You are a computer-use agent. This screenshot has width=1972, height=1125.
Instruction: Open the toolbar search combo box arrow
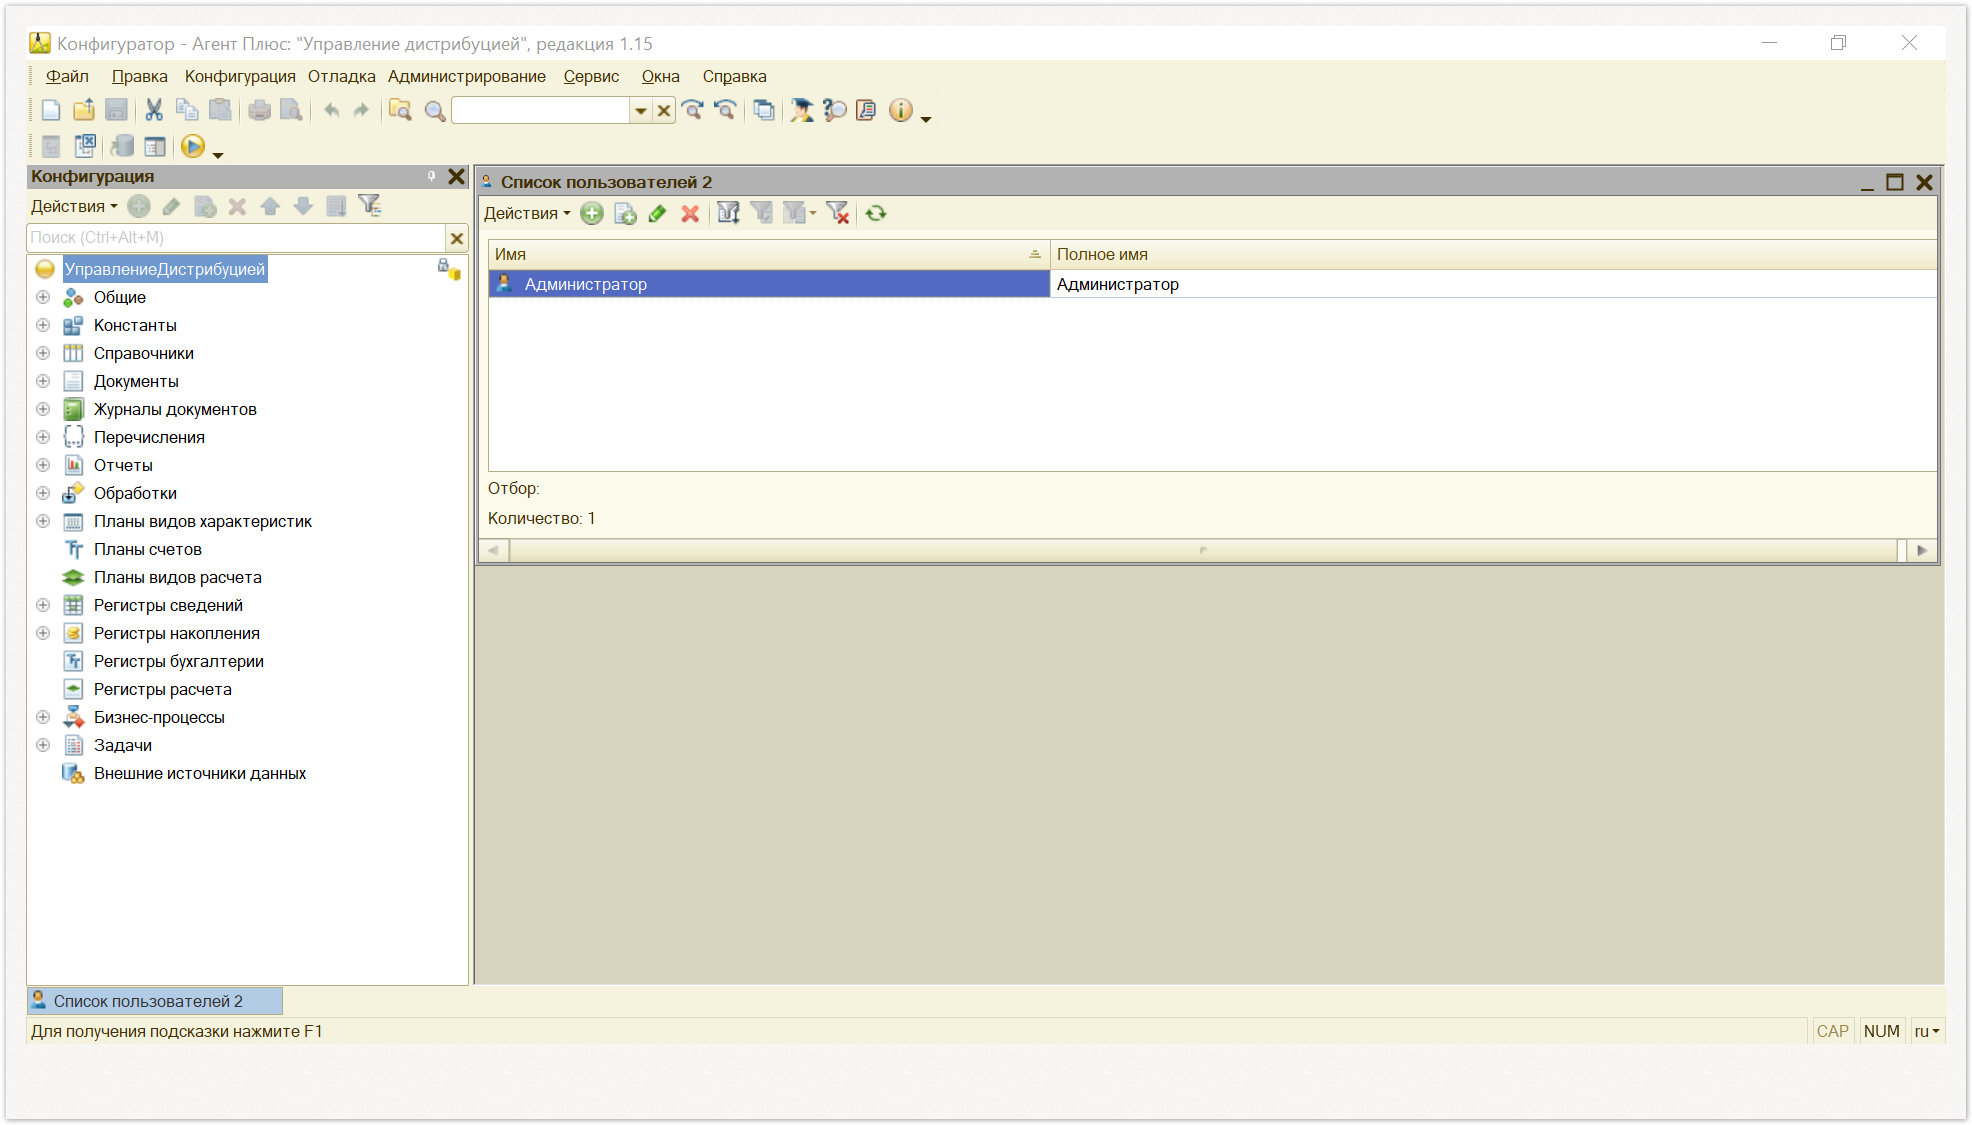click(x=641, y=111)
